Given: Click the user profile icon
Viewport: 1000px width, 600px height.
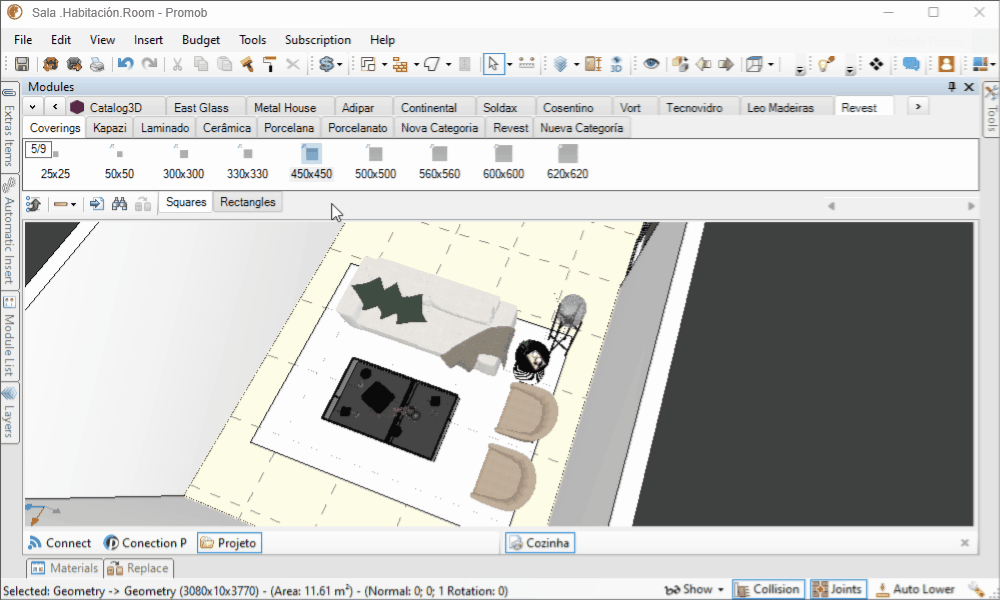Looking at the screenshot, I should point(945,64).
